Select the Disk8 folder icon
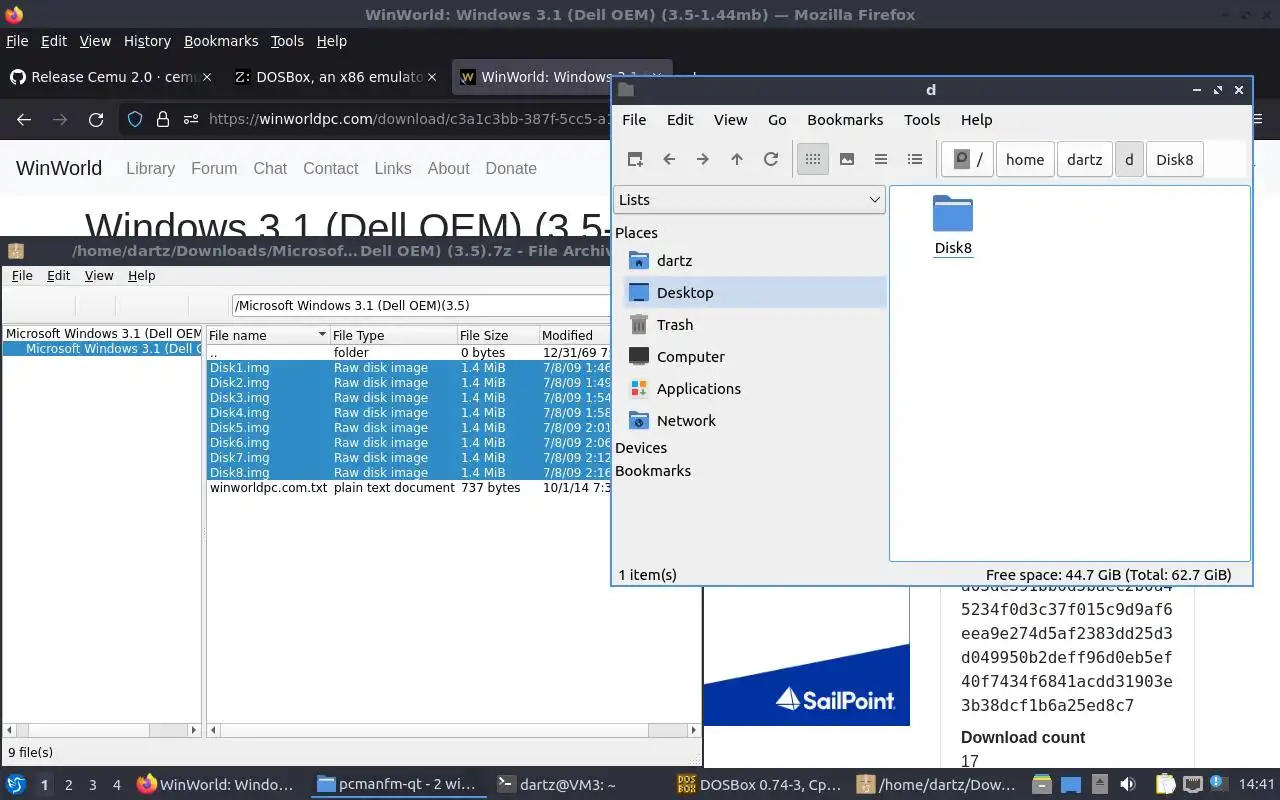This screenshot has height=800, width=1280. [953, 214]
